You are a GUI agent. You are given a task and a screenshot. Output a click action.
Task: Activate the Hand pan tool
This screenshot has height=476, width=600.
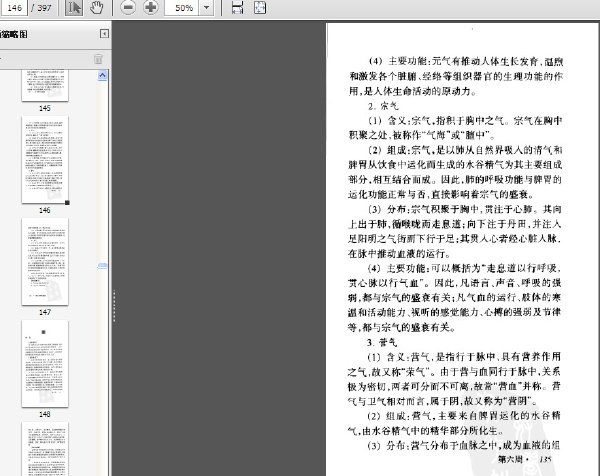96,8
